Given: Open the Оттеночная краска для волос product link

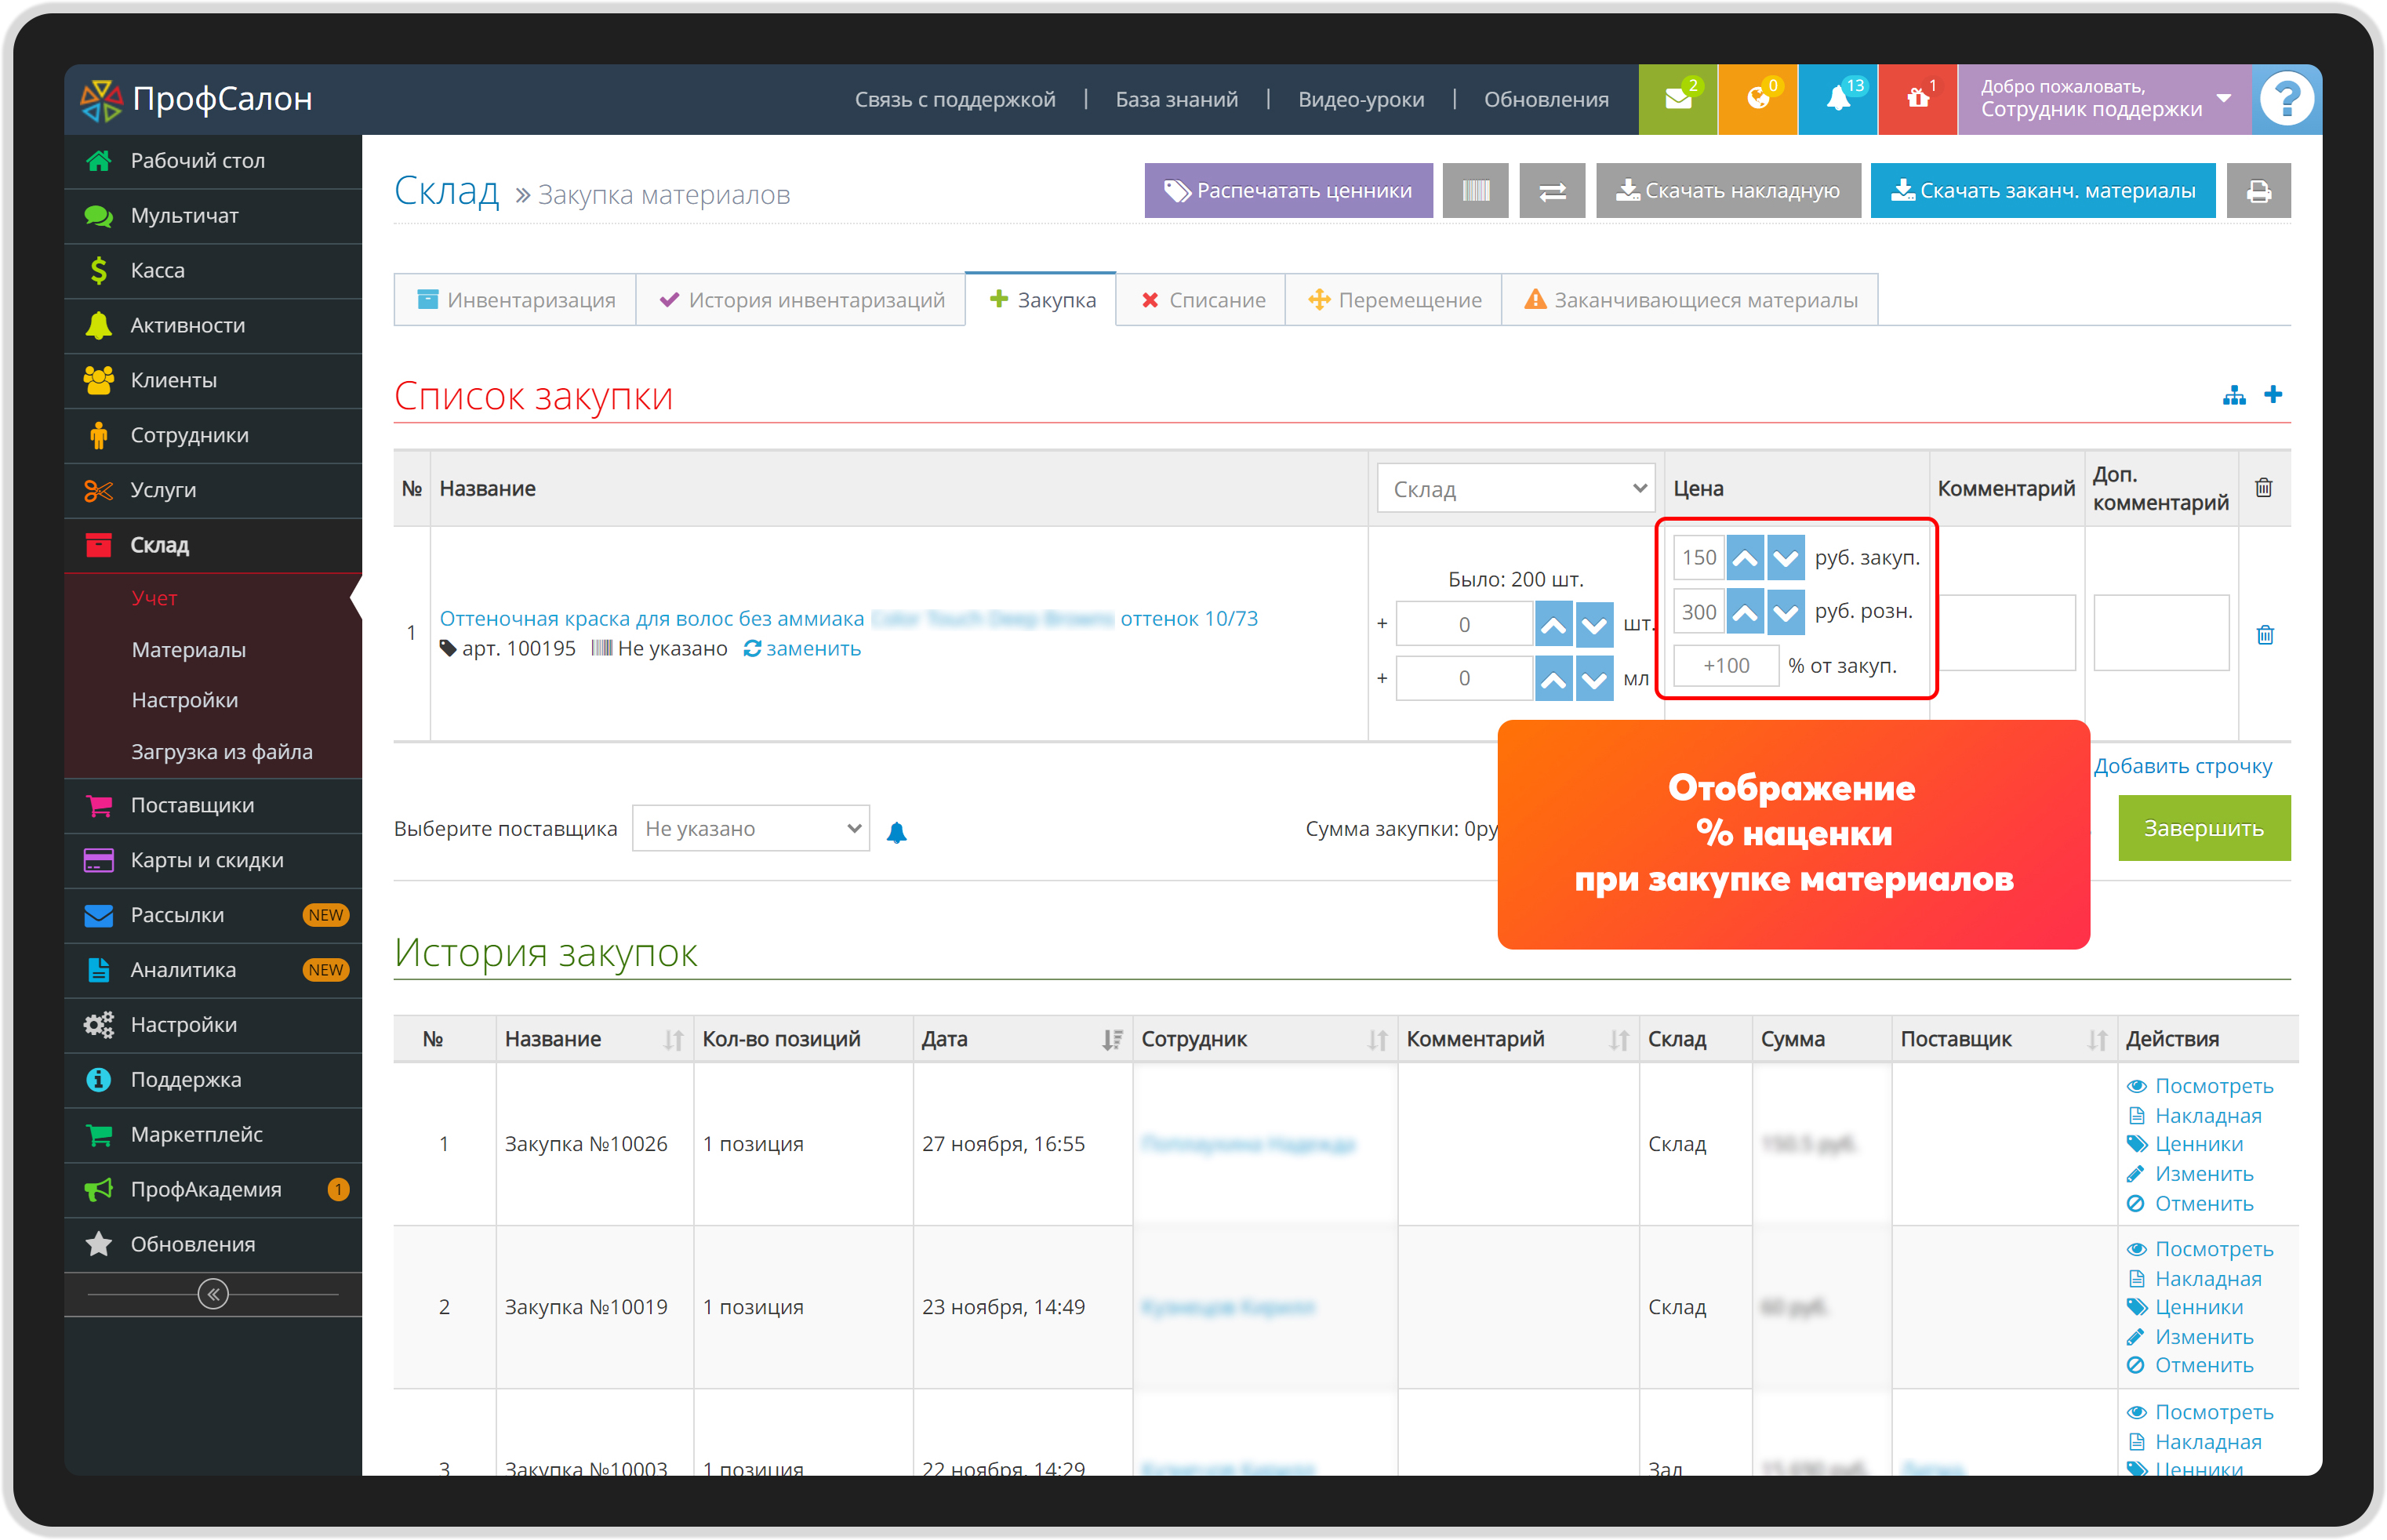Looking at the screenshot, I should point(848,619).
